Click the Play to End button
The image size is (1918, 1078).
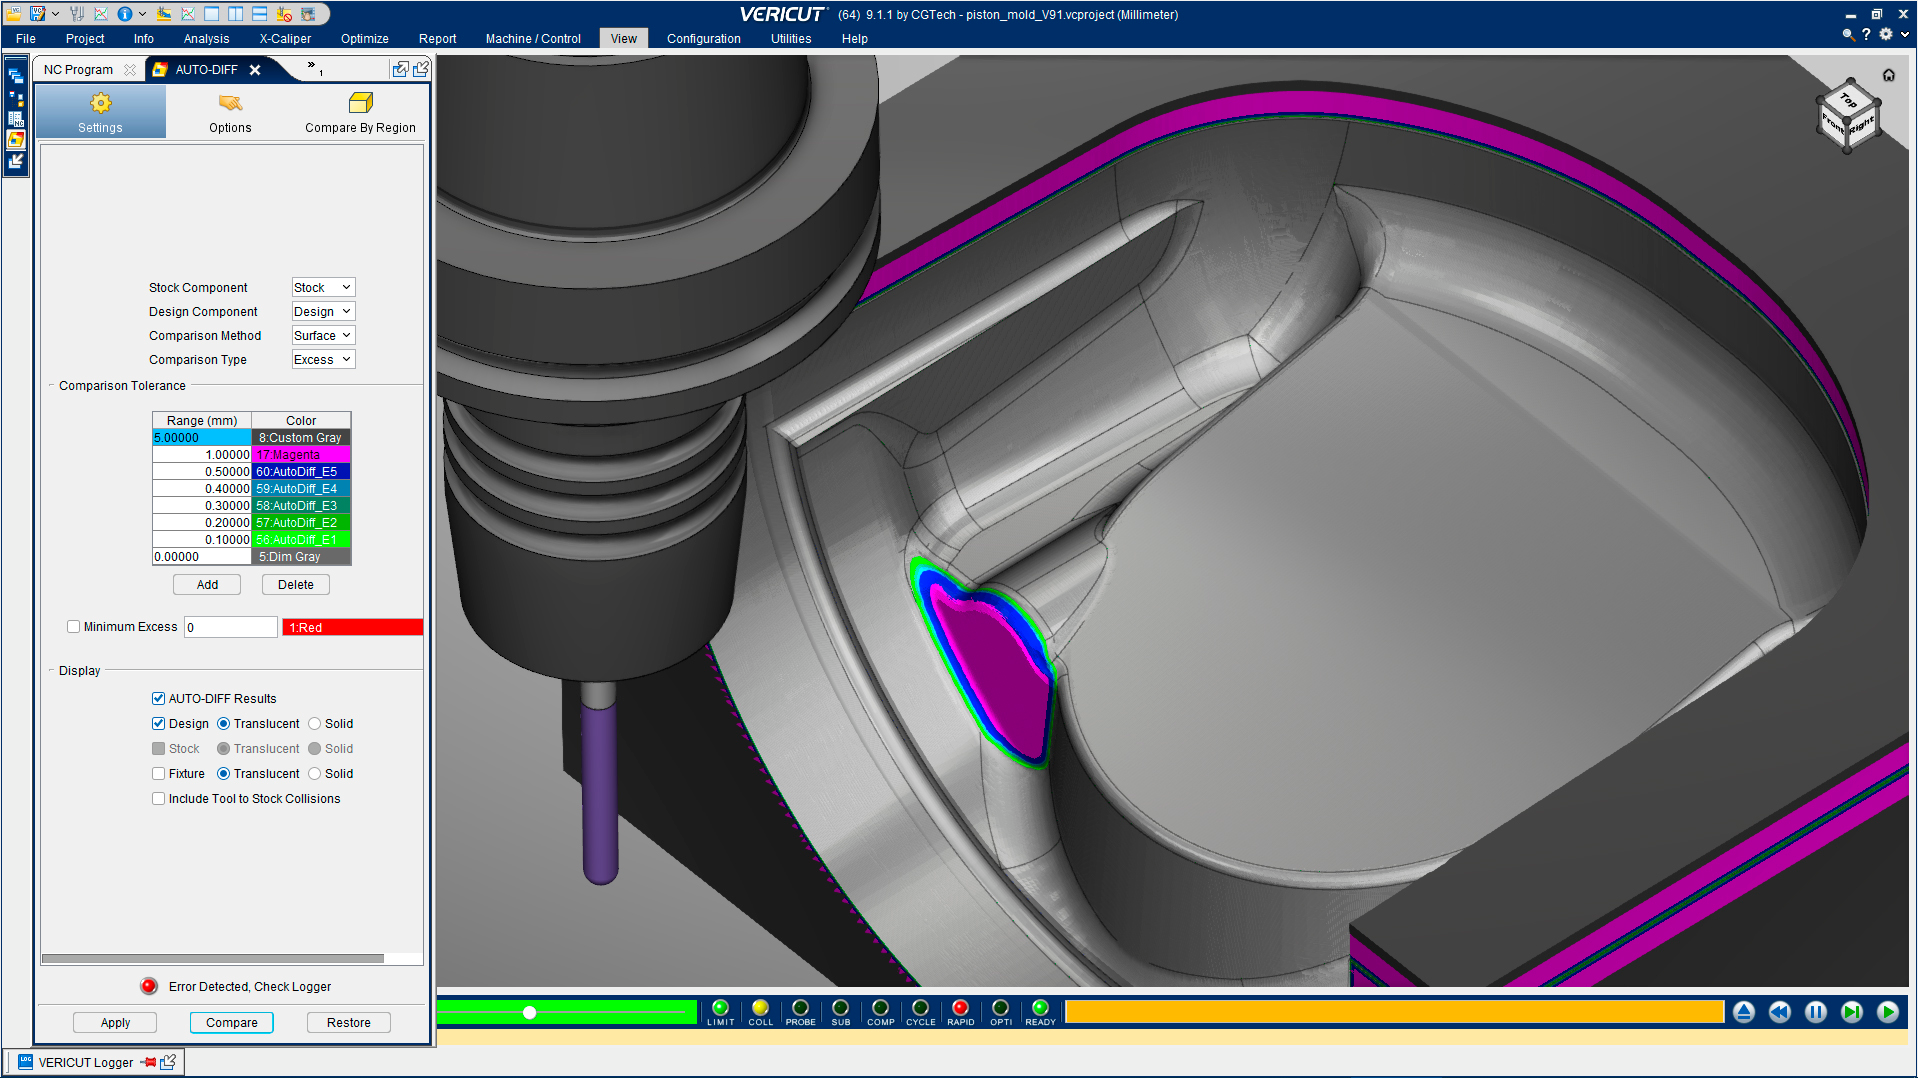click(1887, 1012)
